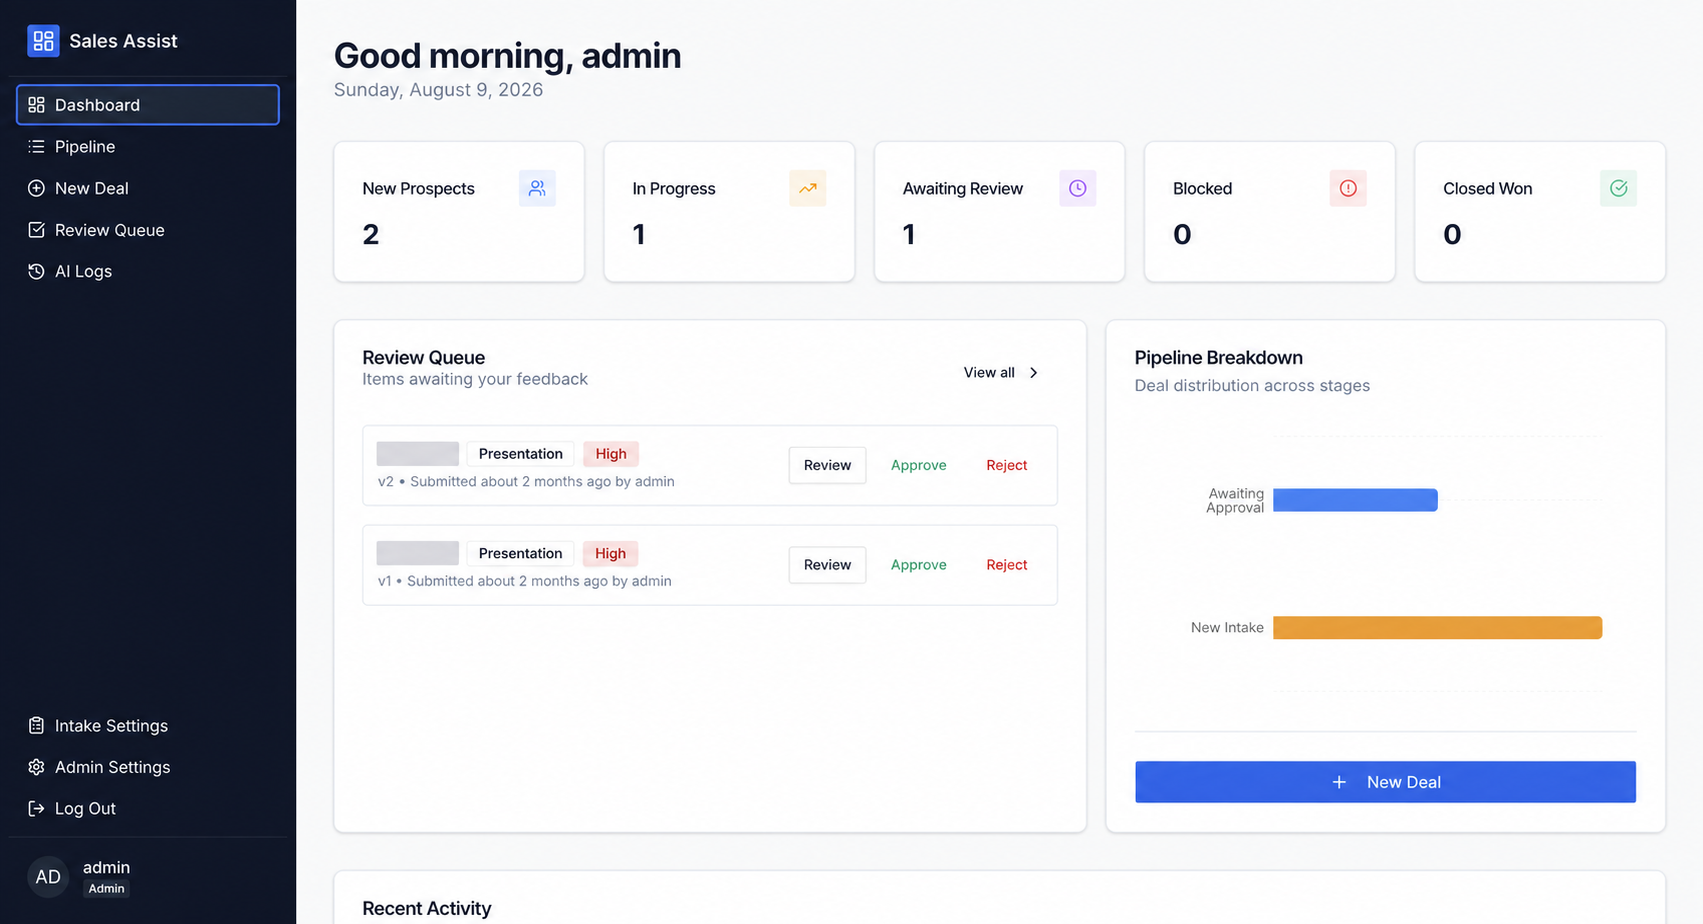Open the Pipeline page from sidebar

148,147
